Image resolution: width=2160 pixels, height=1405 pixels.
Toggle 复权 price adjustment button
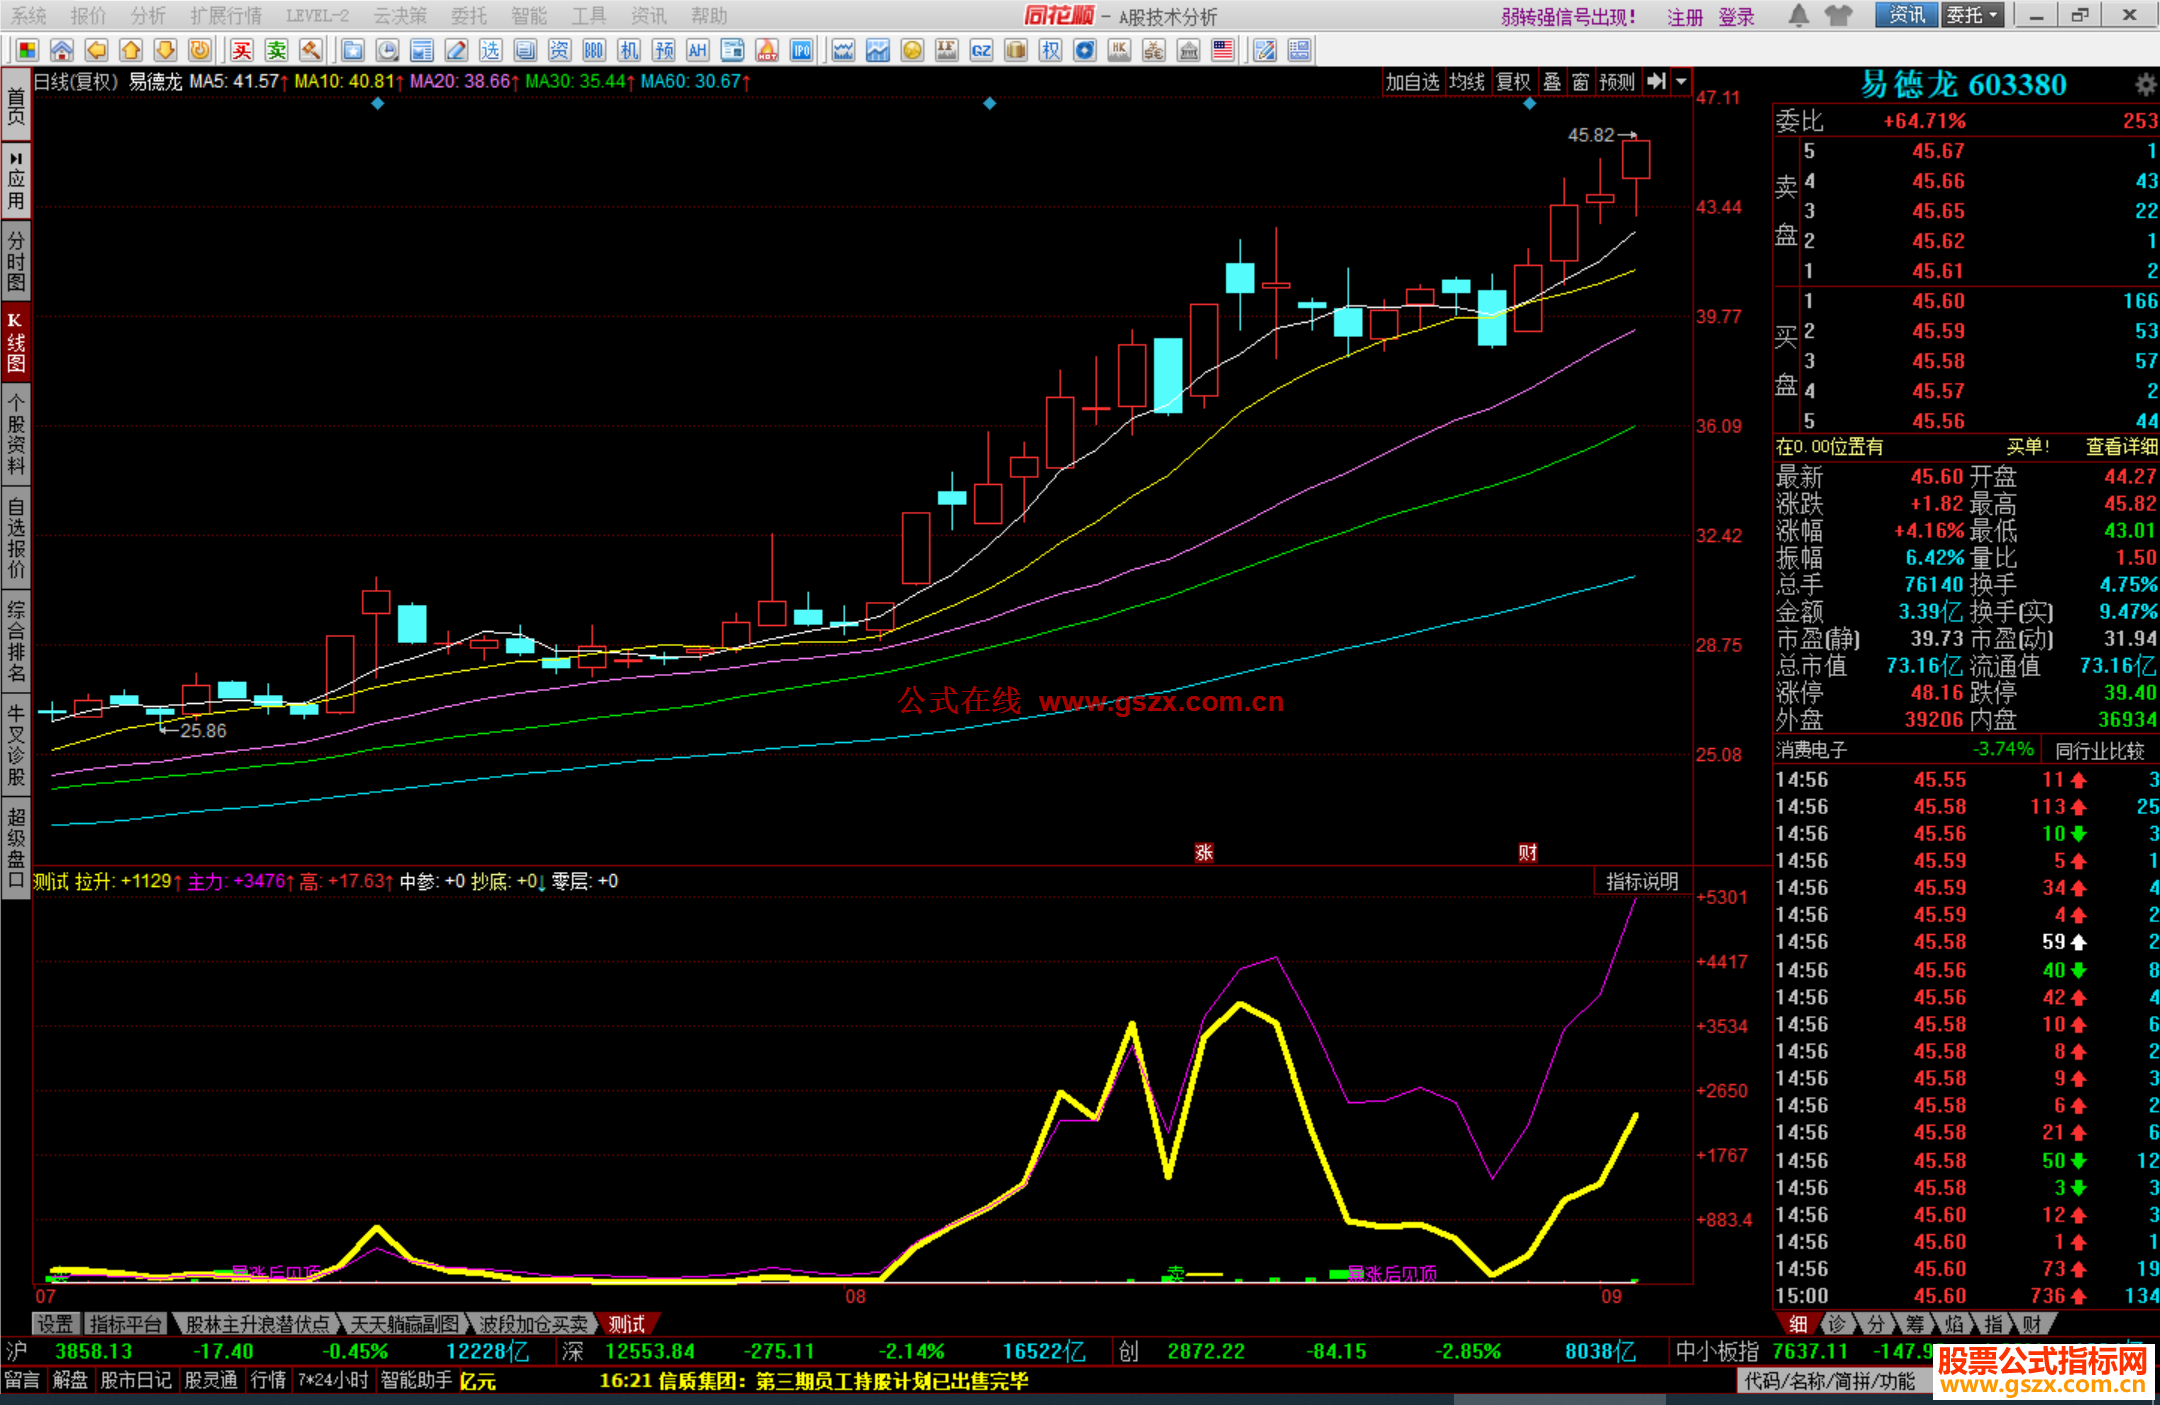pos(1513,82)
